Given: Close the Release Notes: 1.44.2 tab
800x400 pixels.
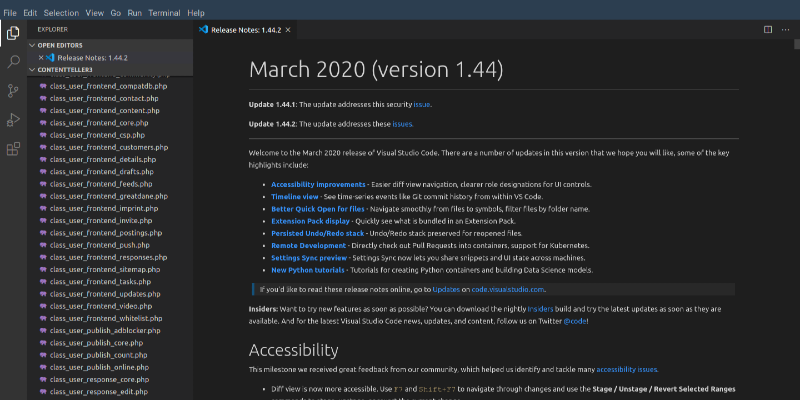Looking at the screenshot, I should pyautogui.click(x=288, y=30).
